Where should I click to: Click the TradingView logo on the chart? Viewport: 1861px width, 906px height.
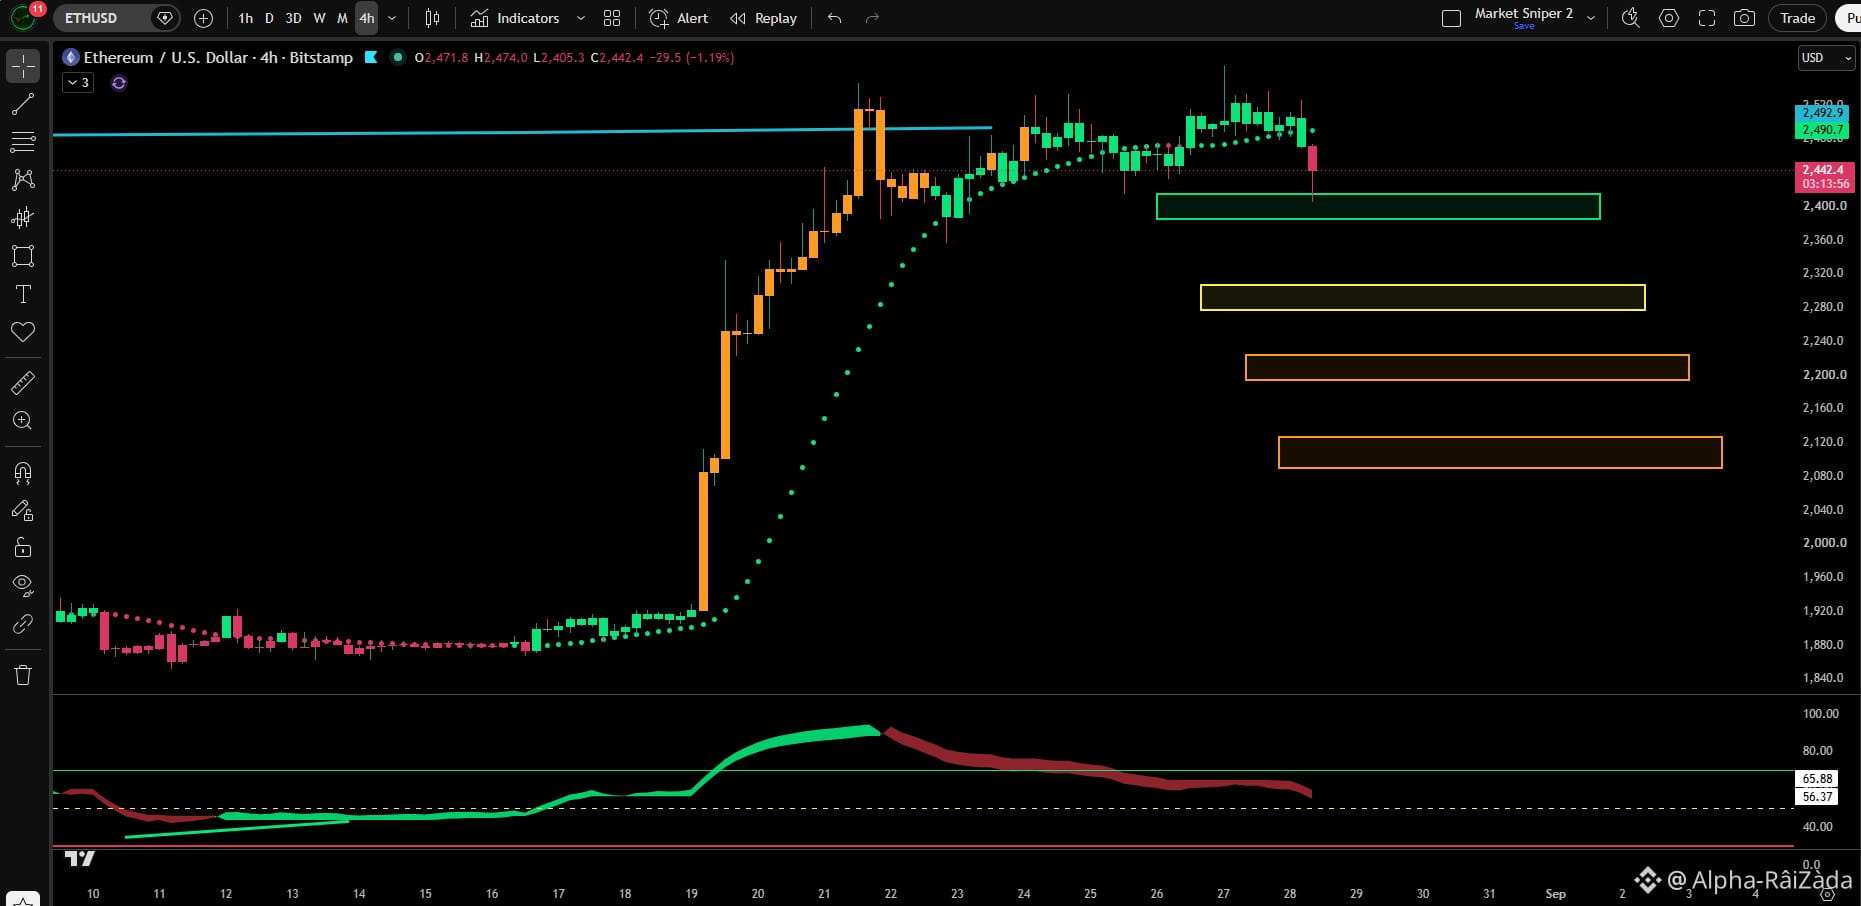pos(80,858)
